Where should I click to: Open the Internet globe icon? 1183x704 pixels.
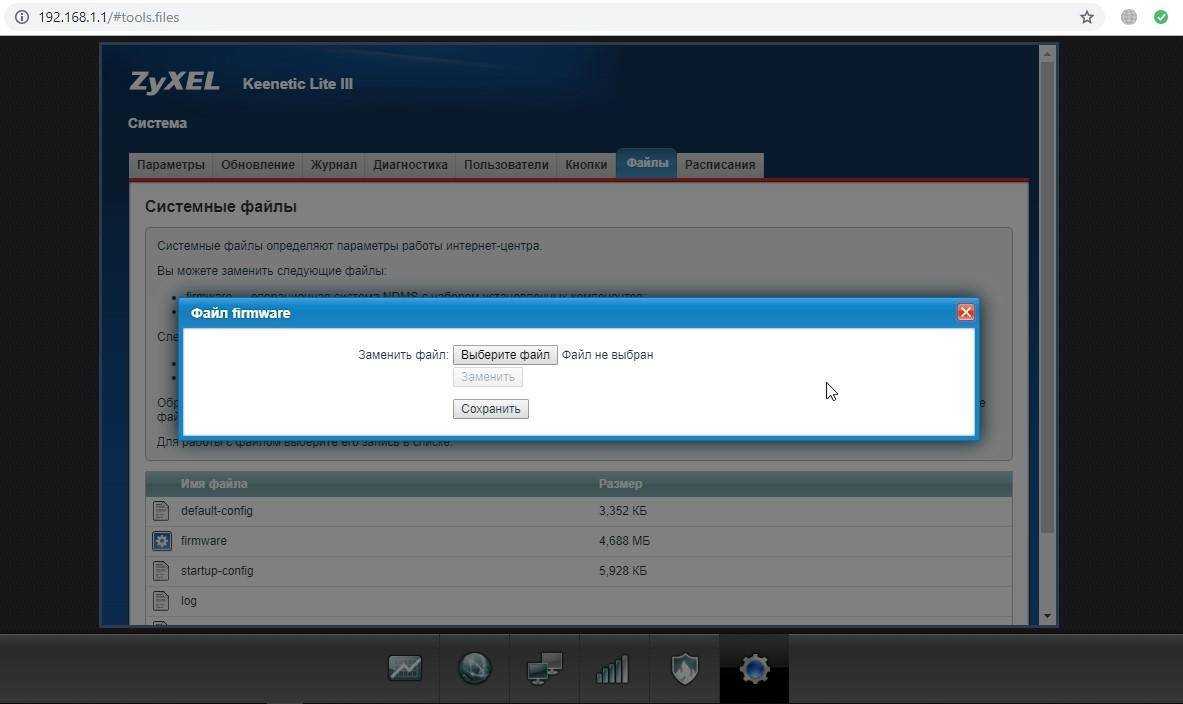475,668
